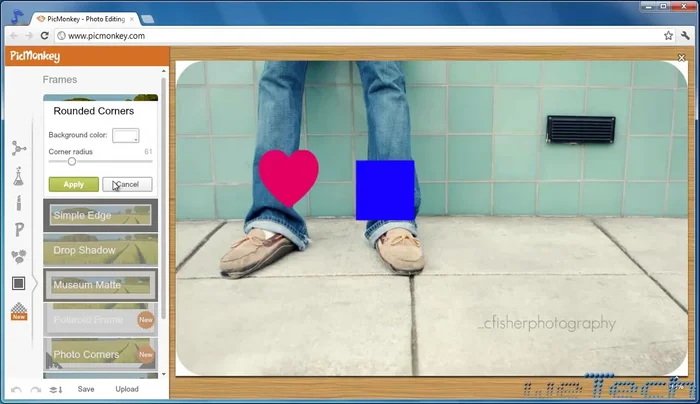
Task: Click the browser address bar
Action: (x=350, y=35)
